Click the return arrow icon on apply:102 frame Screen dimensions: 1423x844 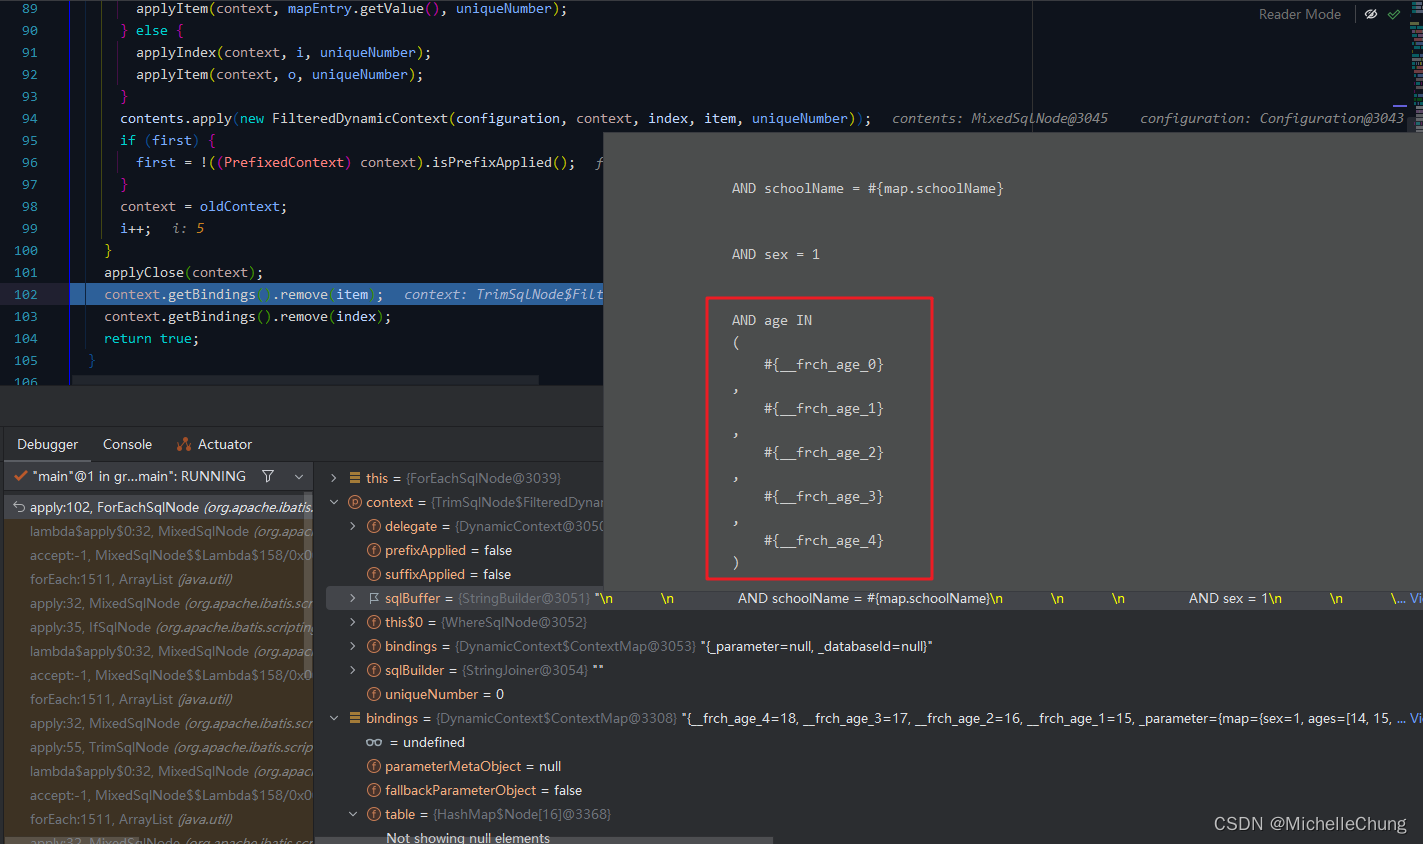(18, 507)
